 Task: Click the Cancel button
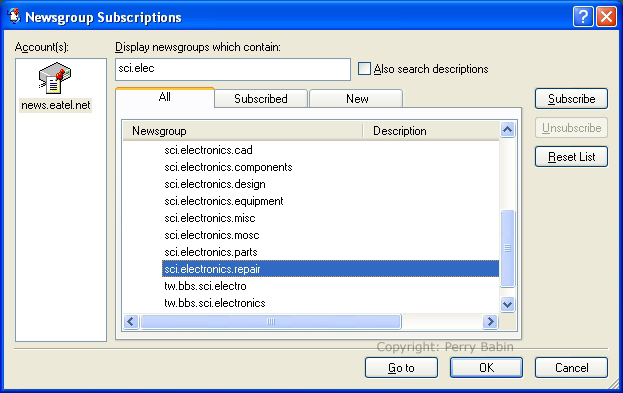[571, 368]
